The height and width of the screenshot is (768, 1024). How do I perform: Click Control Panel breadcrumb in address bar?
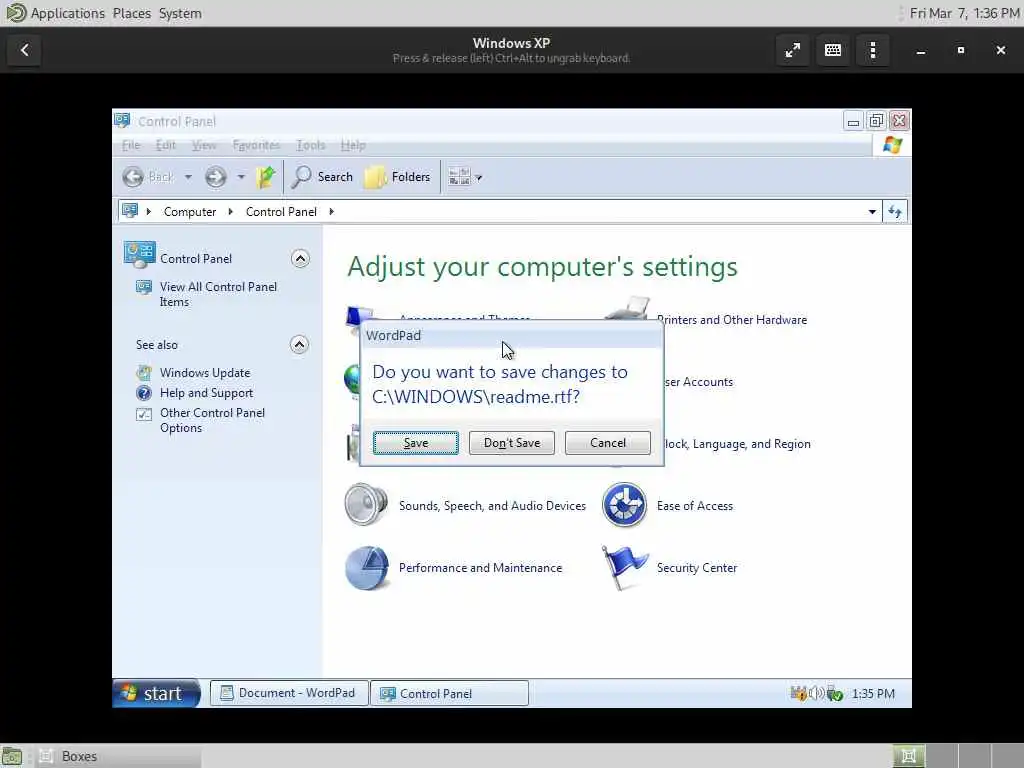tap(281, 212)
